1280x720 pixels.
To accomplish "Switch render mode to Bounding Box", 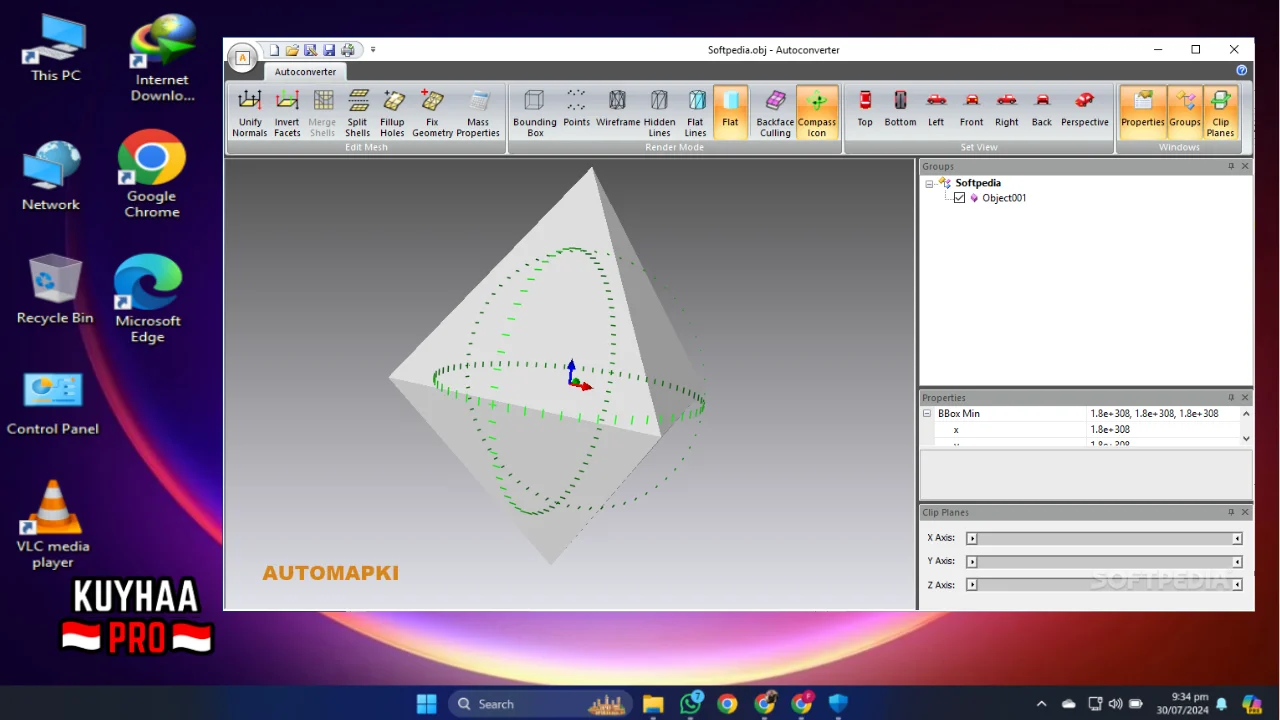I will pyautogui.click(x=535, y=112).
